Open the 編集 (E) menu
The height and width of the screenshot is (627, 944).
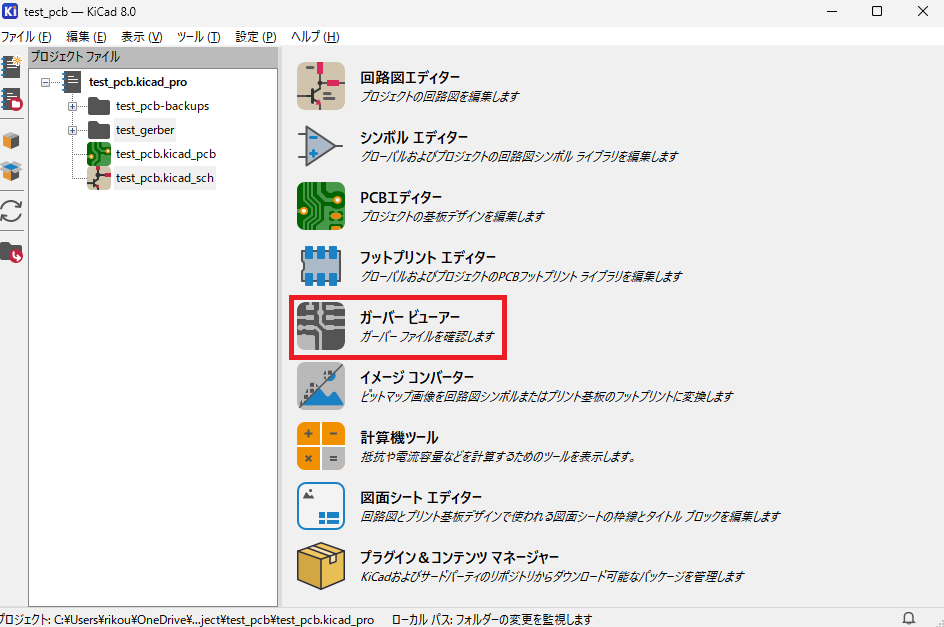[x=86, y=37]
